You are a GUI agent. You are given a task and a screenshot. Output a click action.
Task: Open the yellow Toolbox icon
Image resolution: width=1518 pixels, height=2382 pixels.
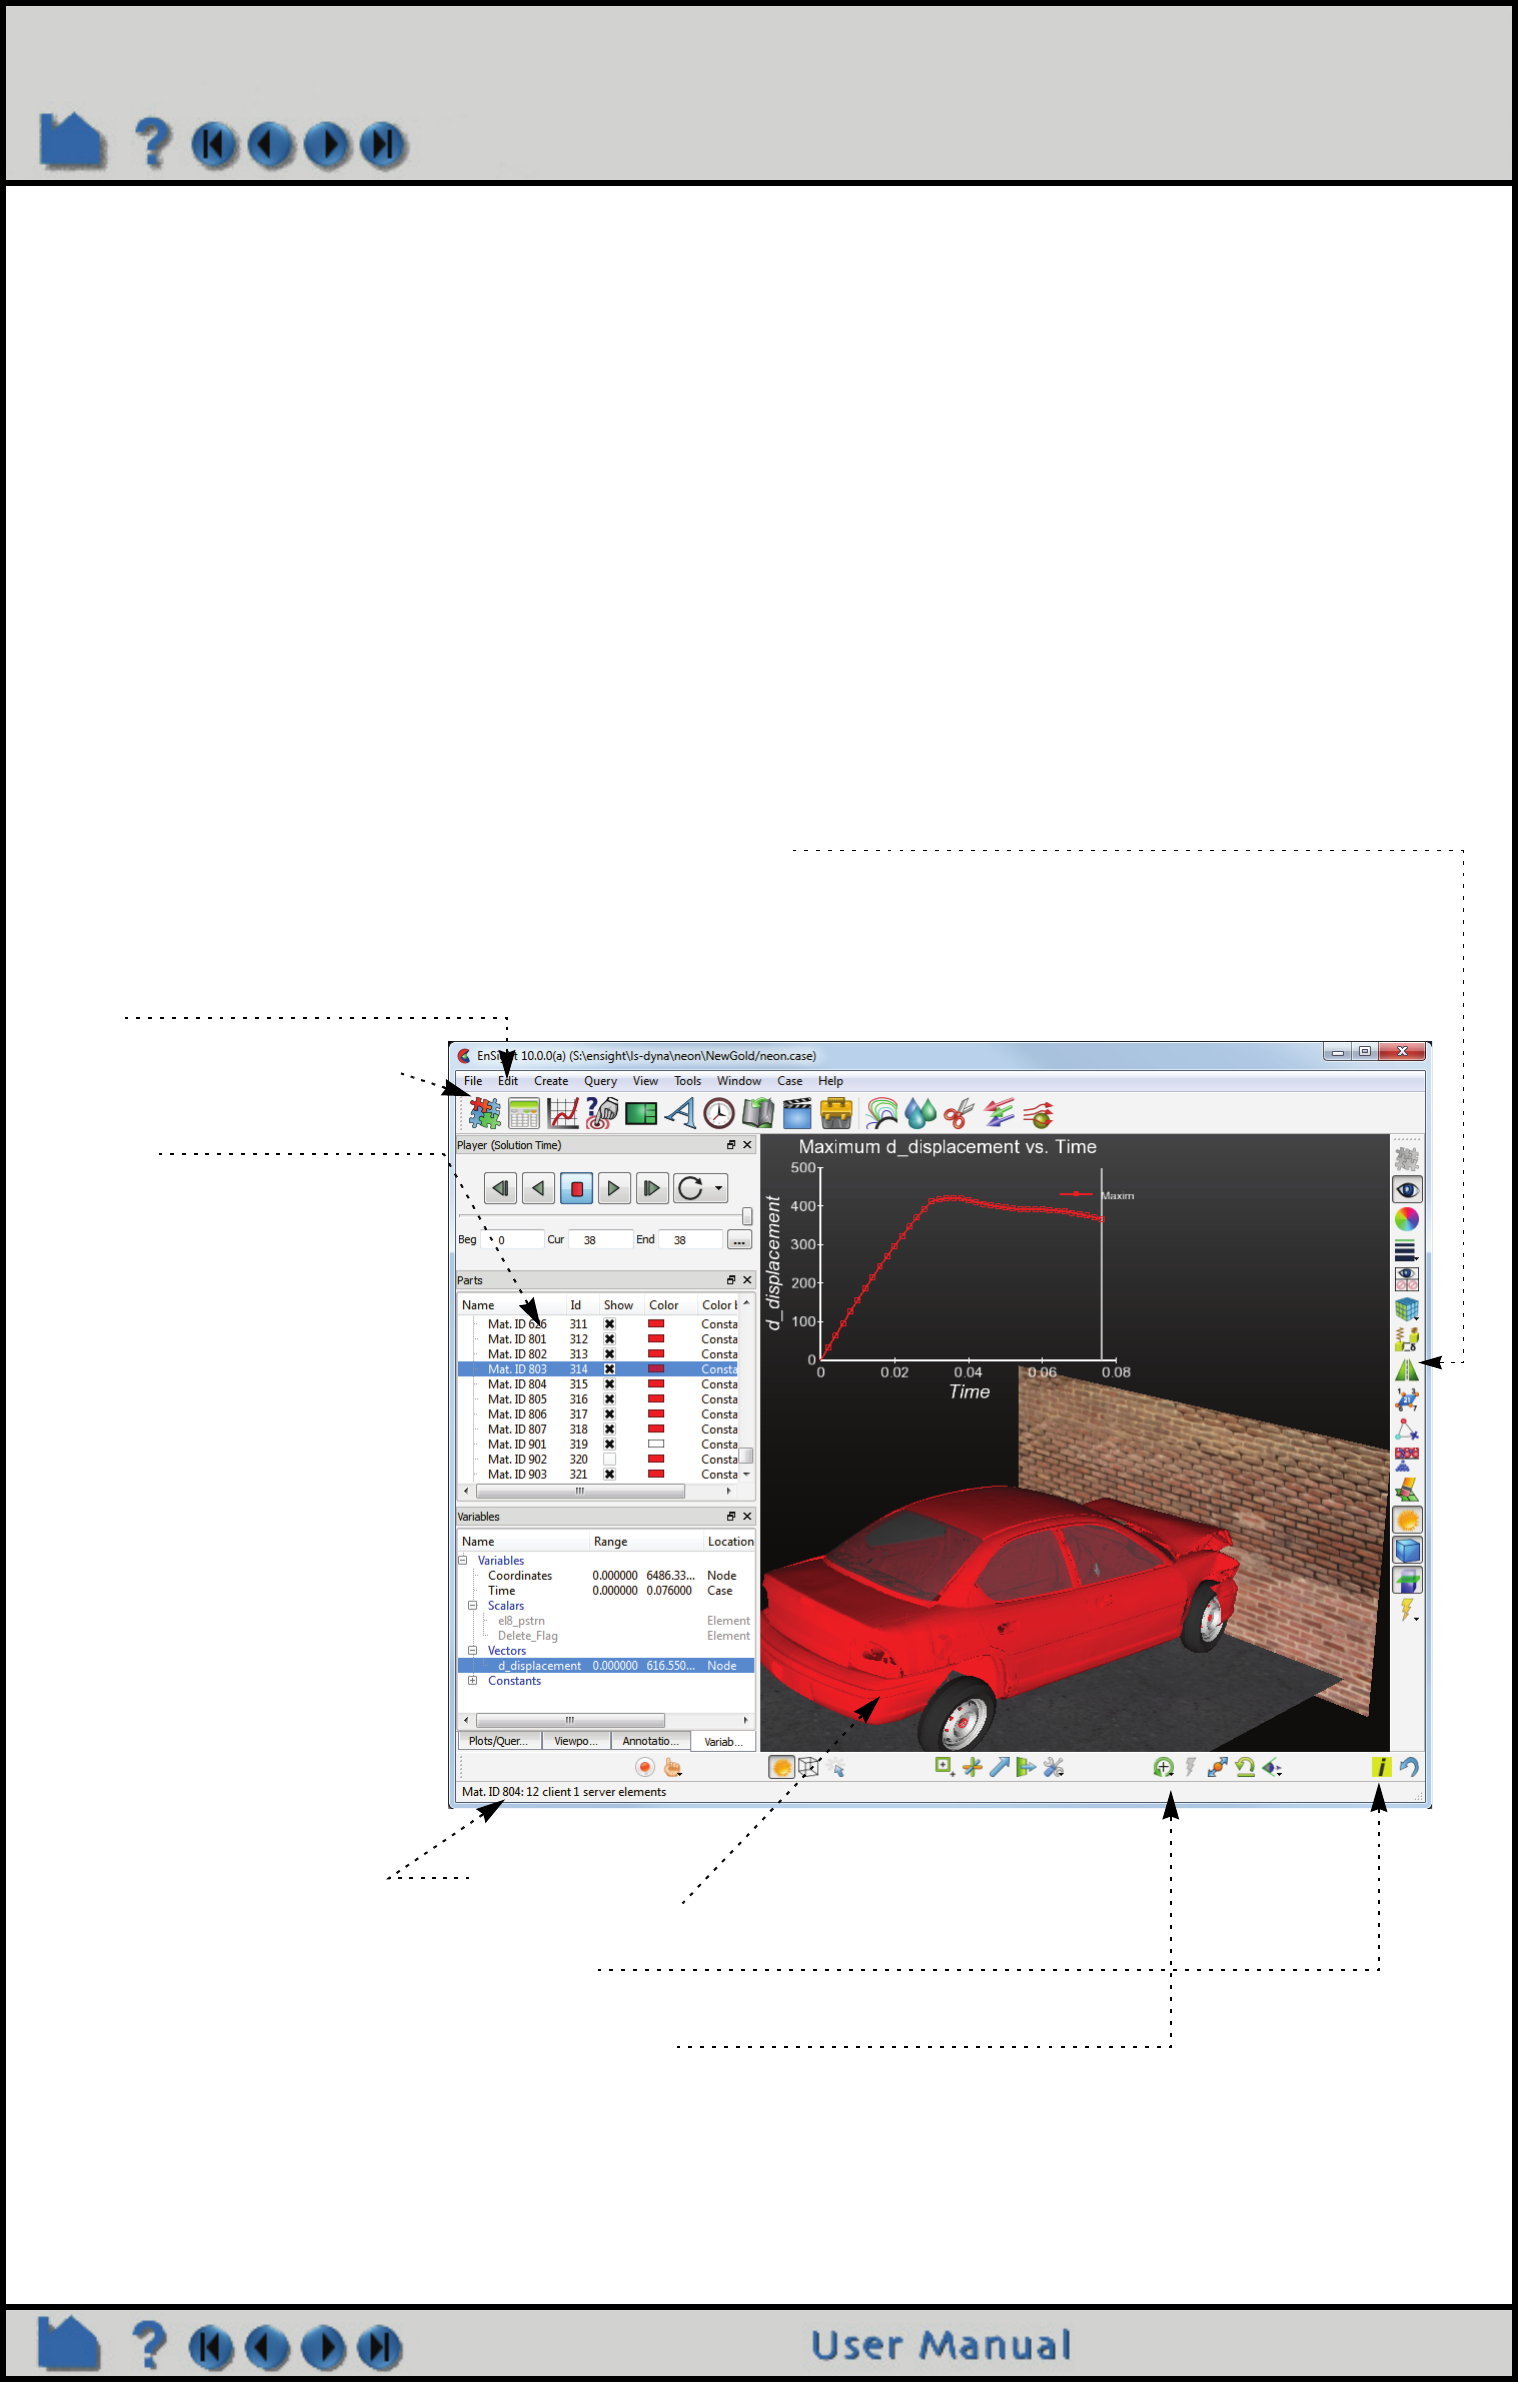coord(836,1113)
